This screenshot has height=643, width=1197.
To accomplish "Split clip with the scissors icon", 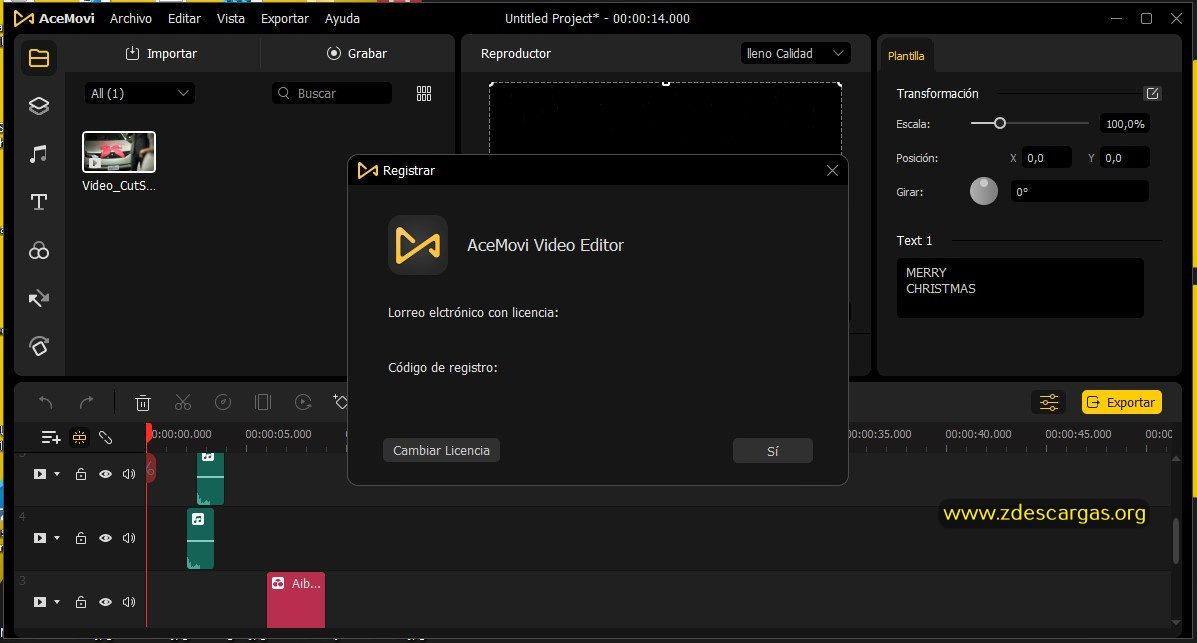I will (182, 402).
